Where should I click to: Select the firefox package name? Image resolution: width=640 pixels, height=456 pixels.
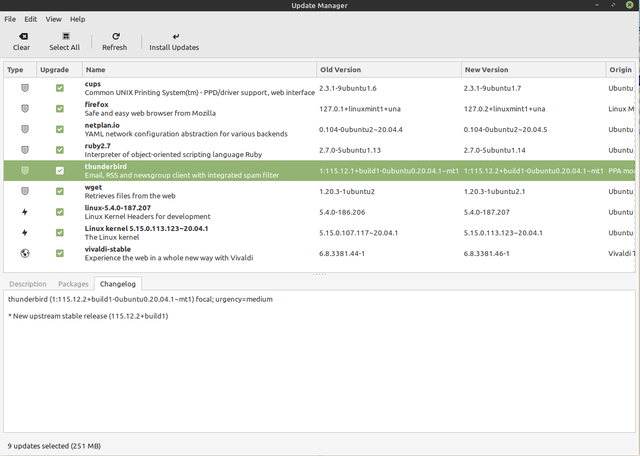pos(96,105)
